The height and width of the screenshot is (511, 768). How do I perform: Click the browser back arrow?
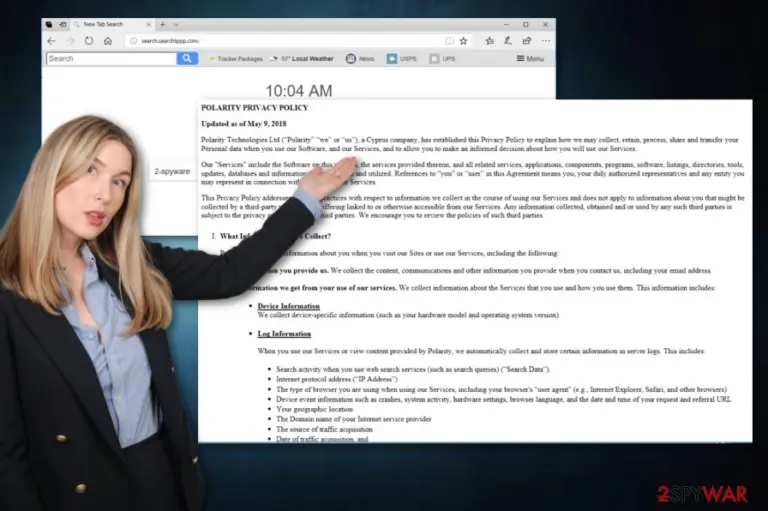51,41
